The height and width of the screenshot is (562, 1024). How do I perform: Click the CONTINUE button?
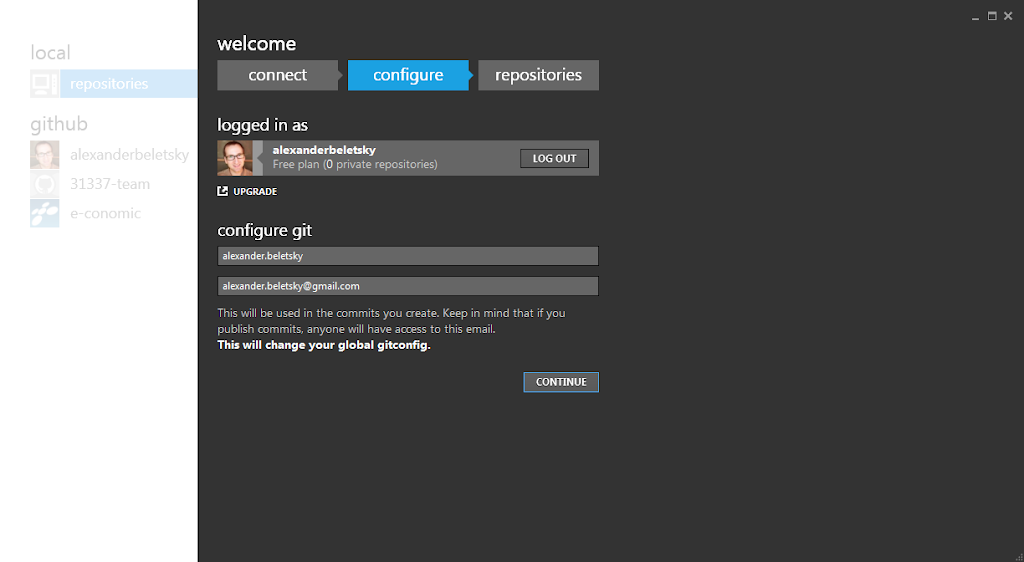[x=561, y=382]
